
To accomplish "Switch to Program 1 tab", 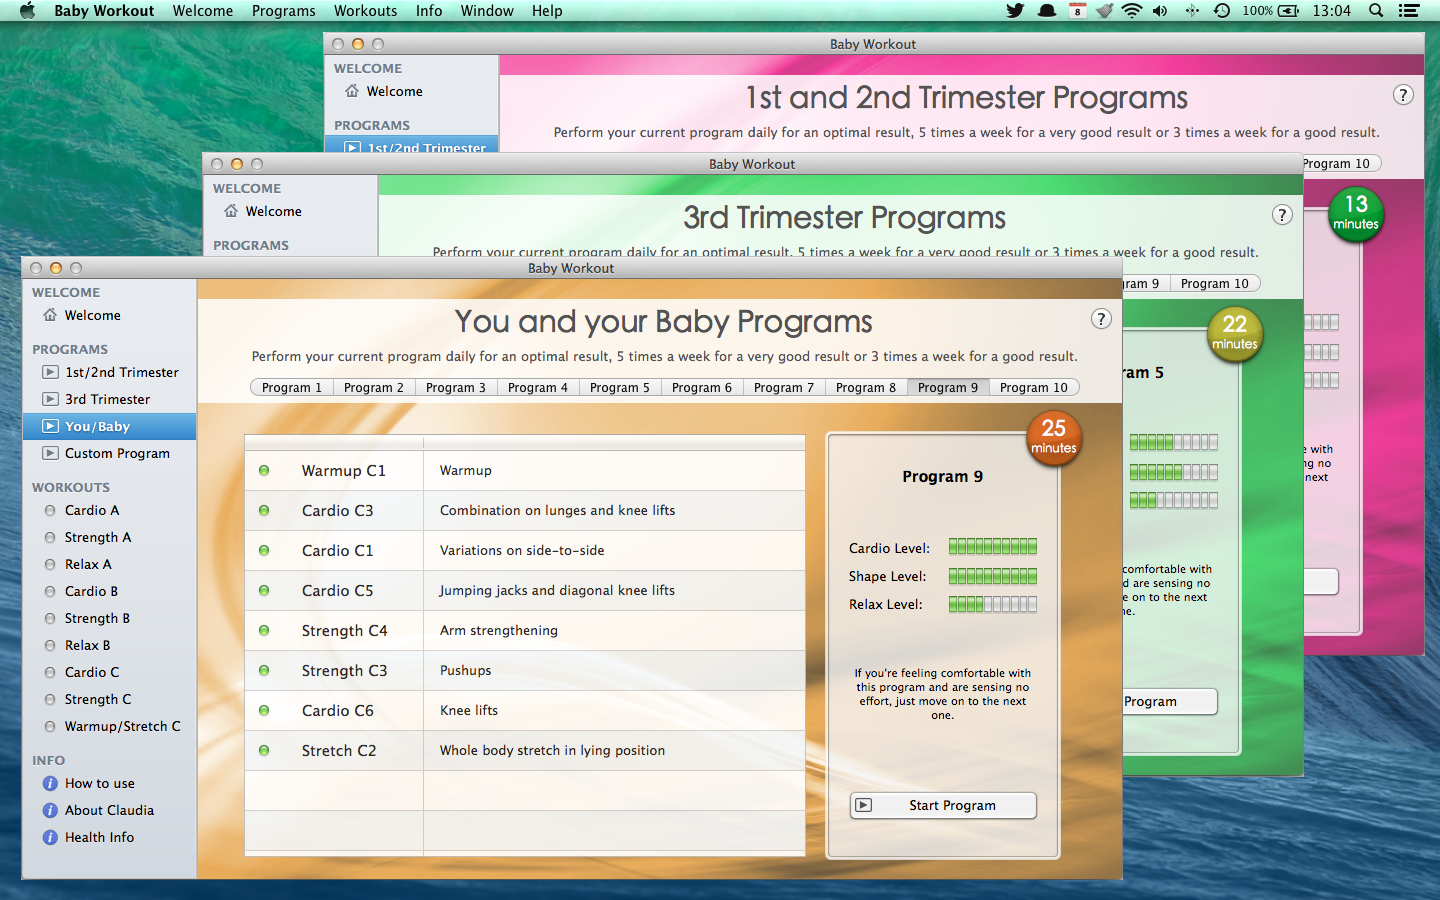I will pyautogui.click(x=291, y=388).
